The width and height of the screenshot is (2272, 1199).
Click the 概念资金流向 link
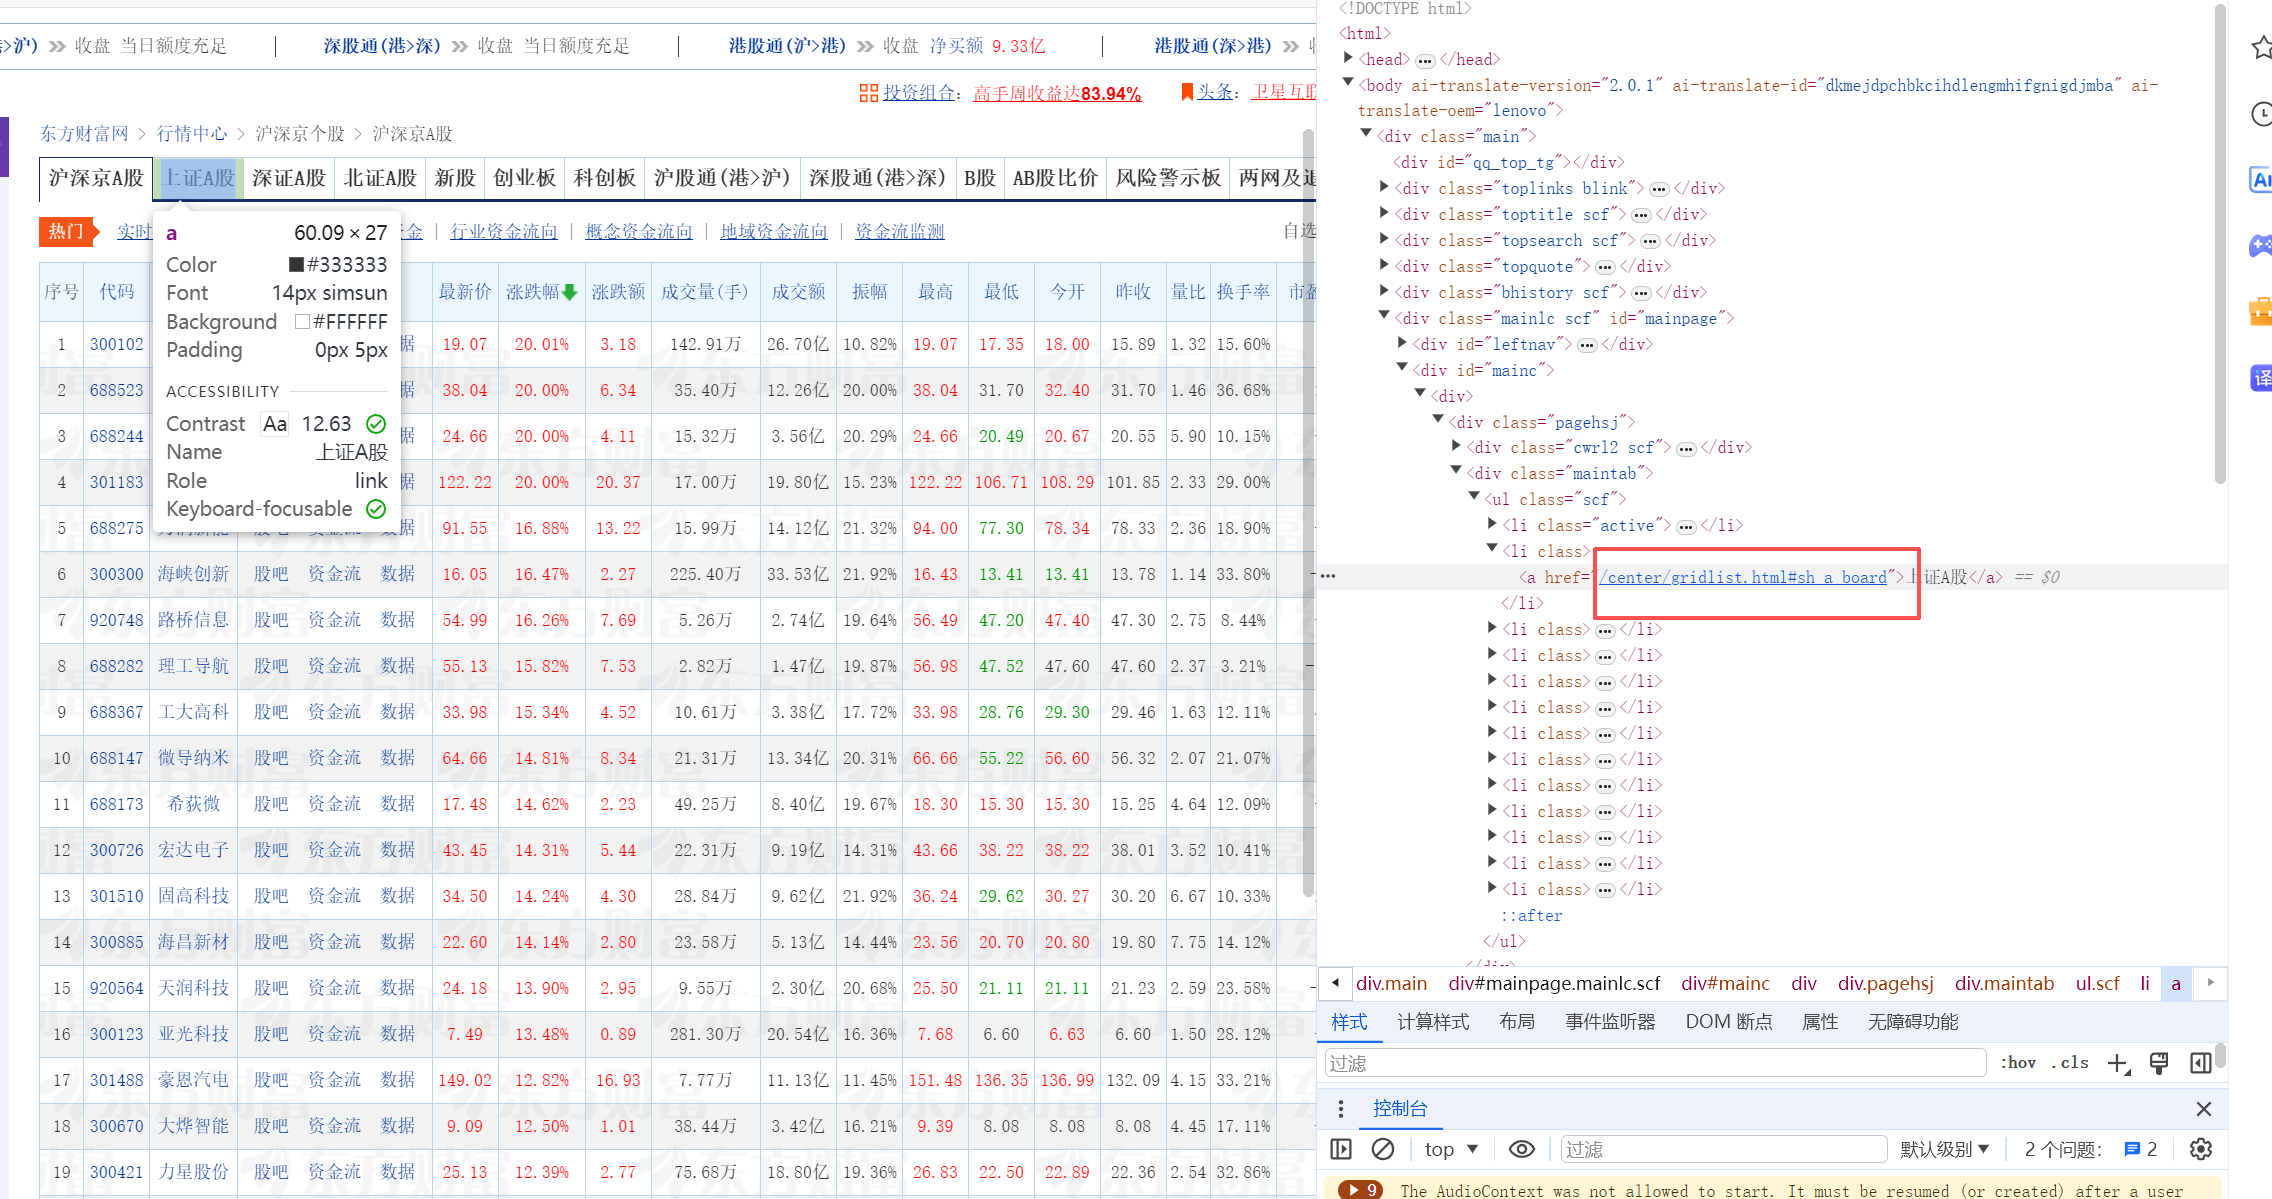[638, 232]
